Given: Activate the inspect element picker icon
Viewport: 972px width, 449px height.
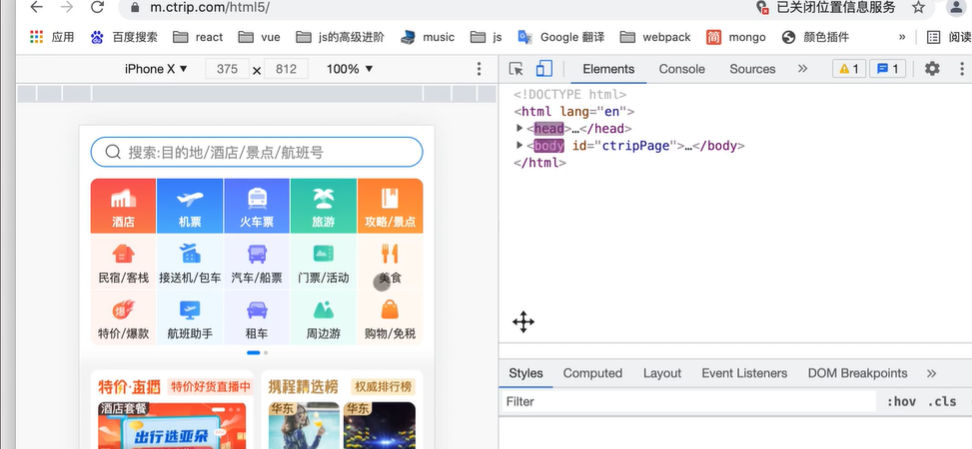Looking at the screenshot, I should pos(516,69).
